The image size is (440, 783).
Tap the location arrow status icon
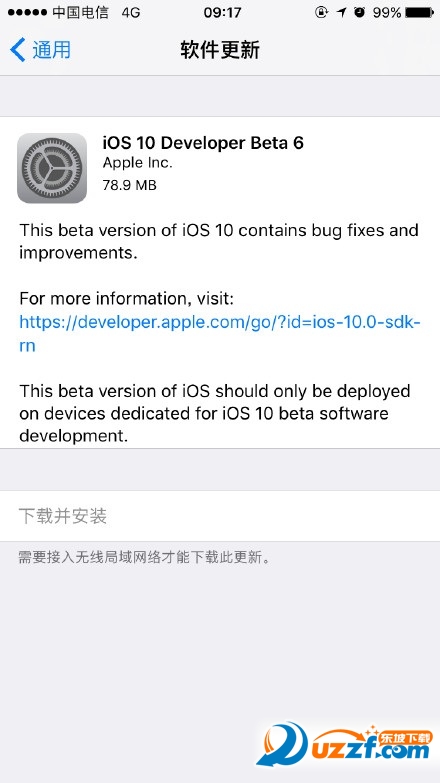coord(342,12)
